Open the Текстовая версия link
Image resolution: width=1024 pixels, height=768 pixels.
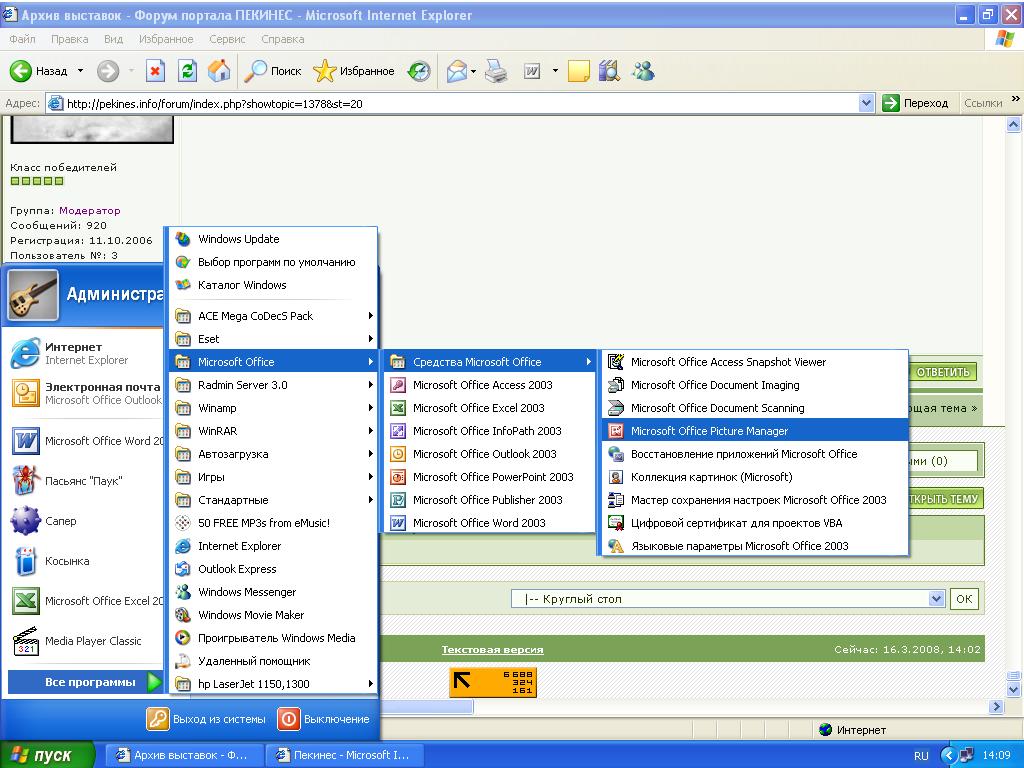pos(492,649)
